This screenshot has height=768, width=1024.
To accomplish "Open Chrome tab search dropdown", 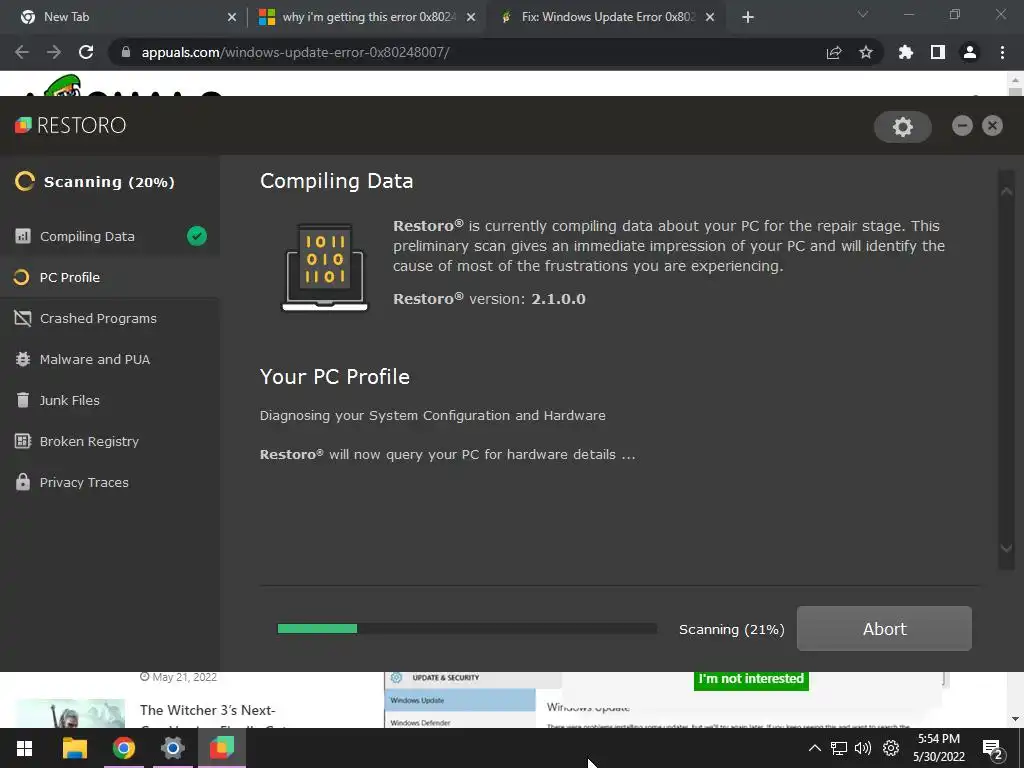I will coord(863,15).
